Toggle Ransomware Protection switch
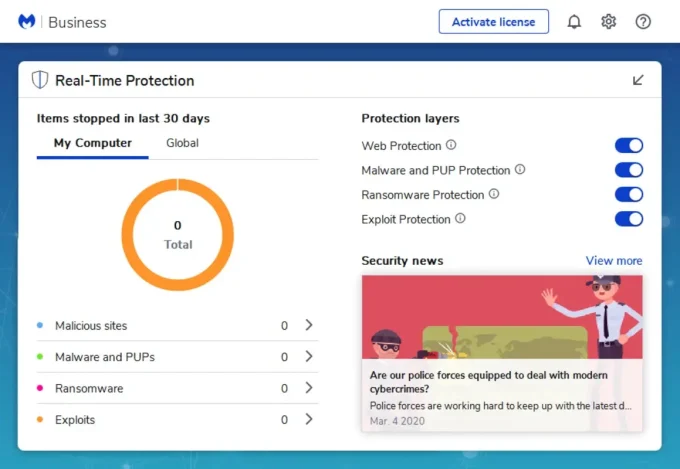Screen dimensions: 680x469 point(628,194)
